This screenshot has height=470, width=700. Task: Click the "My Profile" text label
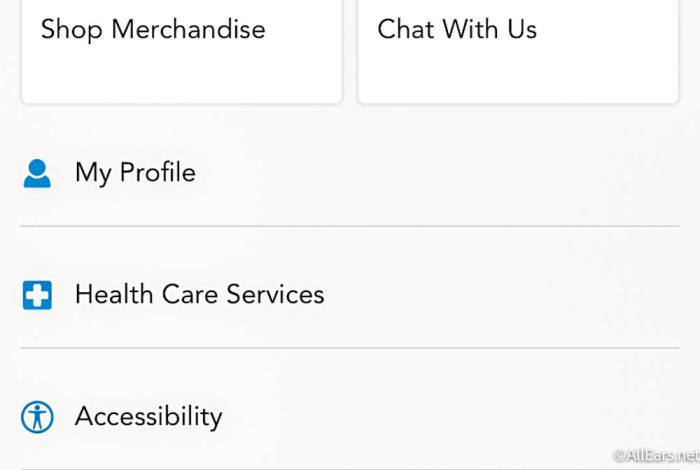135,173
